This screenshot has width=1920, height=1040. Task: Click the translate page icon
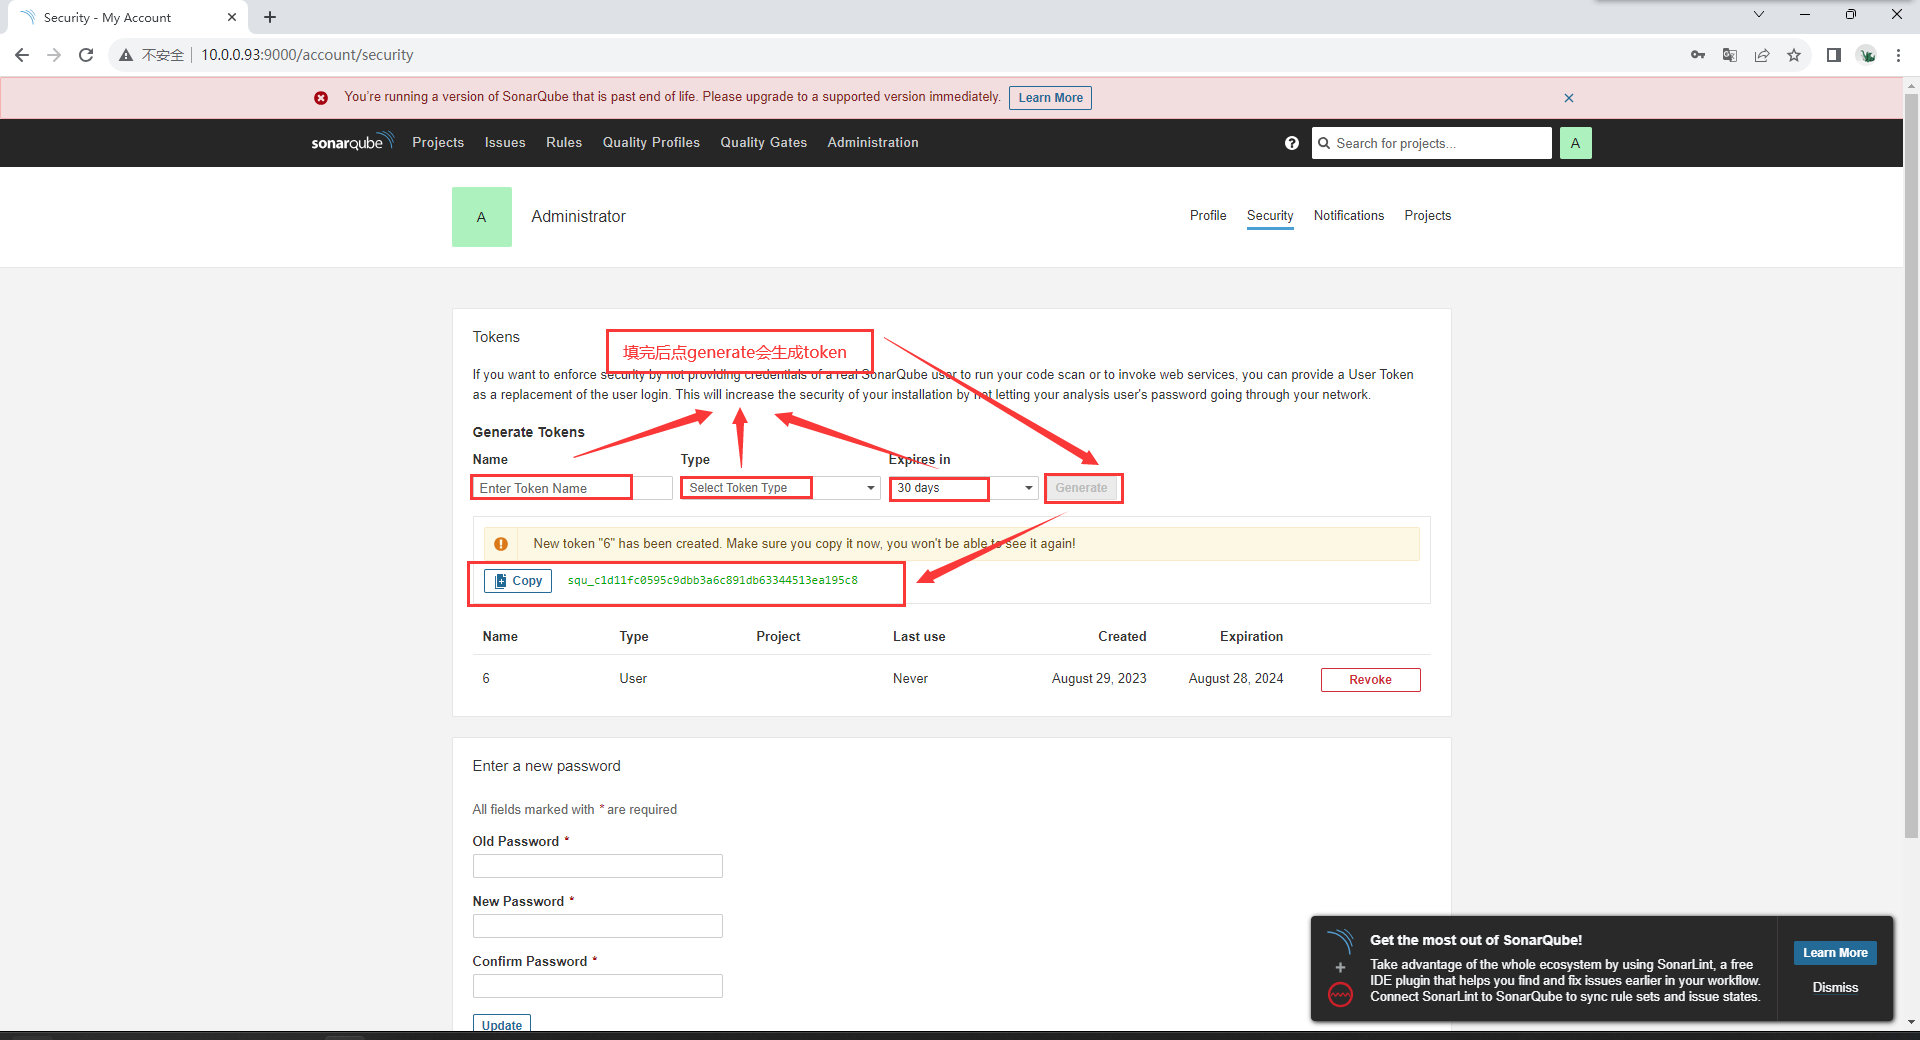point(1730,55)
